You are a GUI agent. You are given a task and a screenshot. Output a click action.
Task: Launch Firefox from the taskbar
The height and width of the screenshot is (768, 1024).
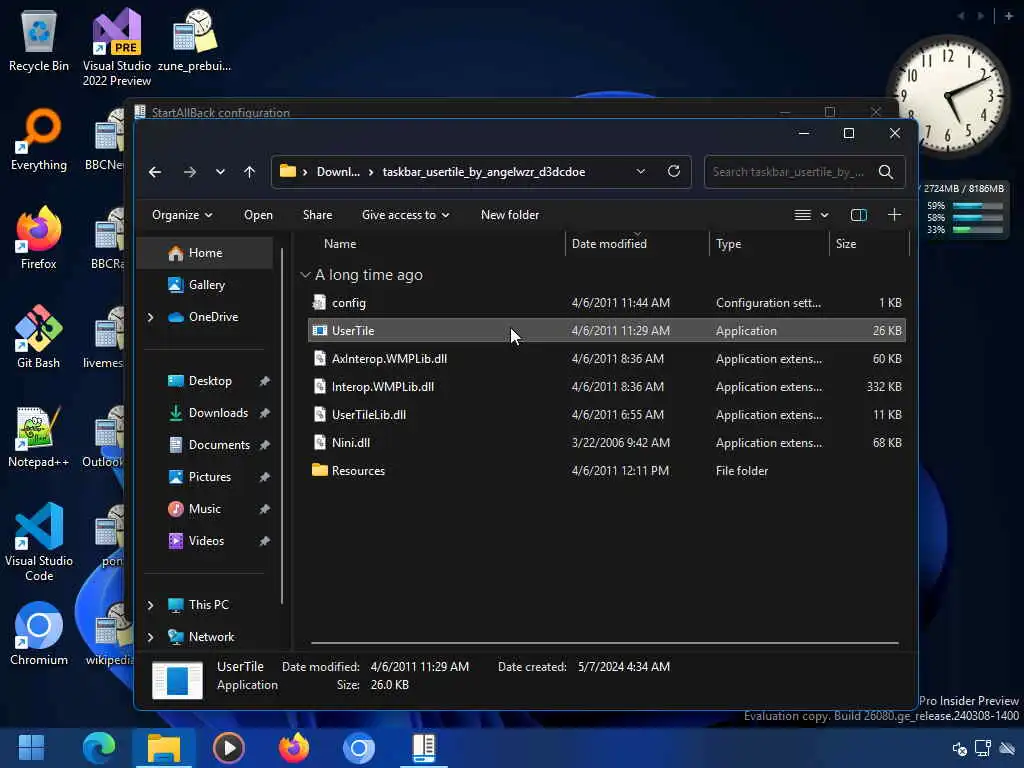(294, 748)
